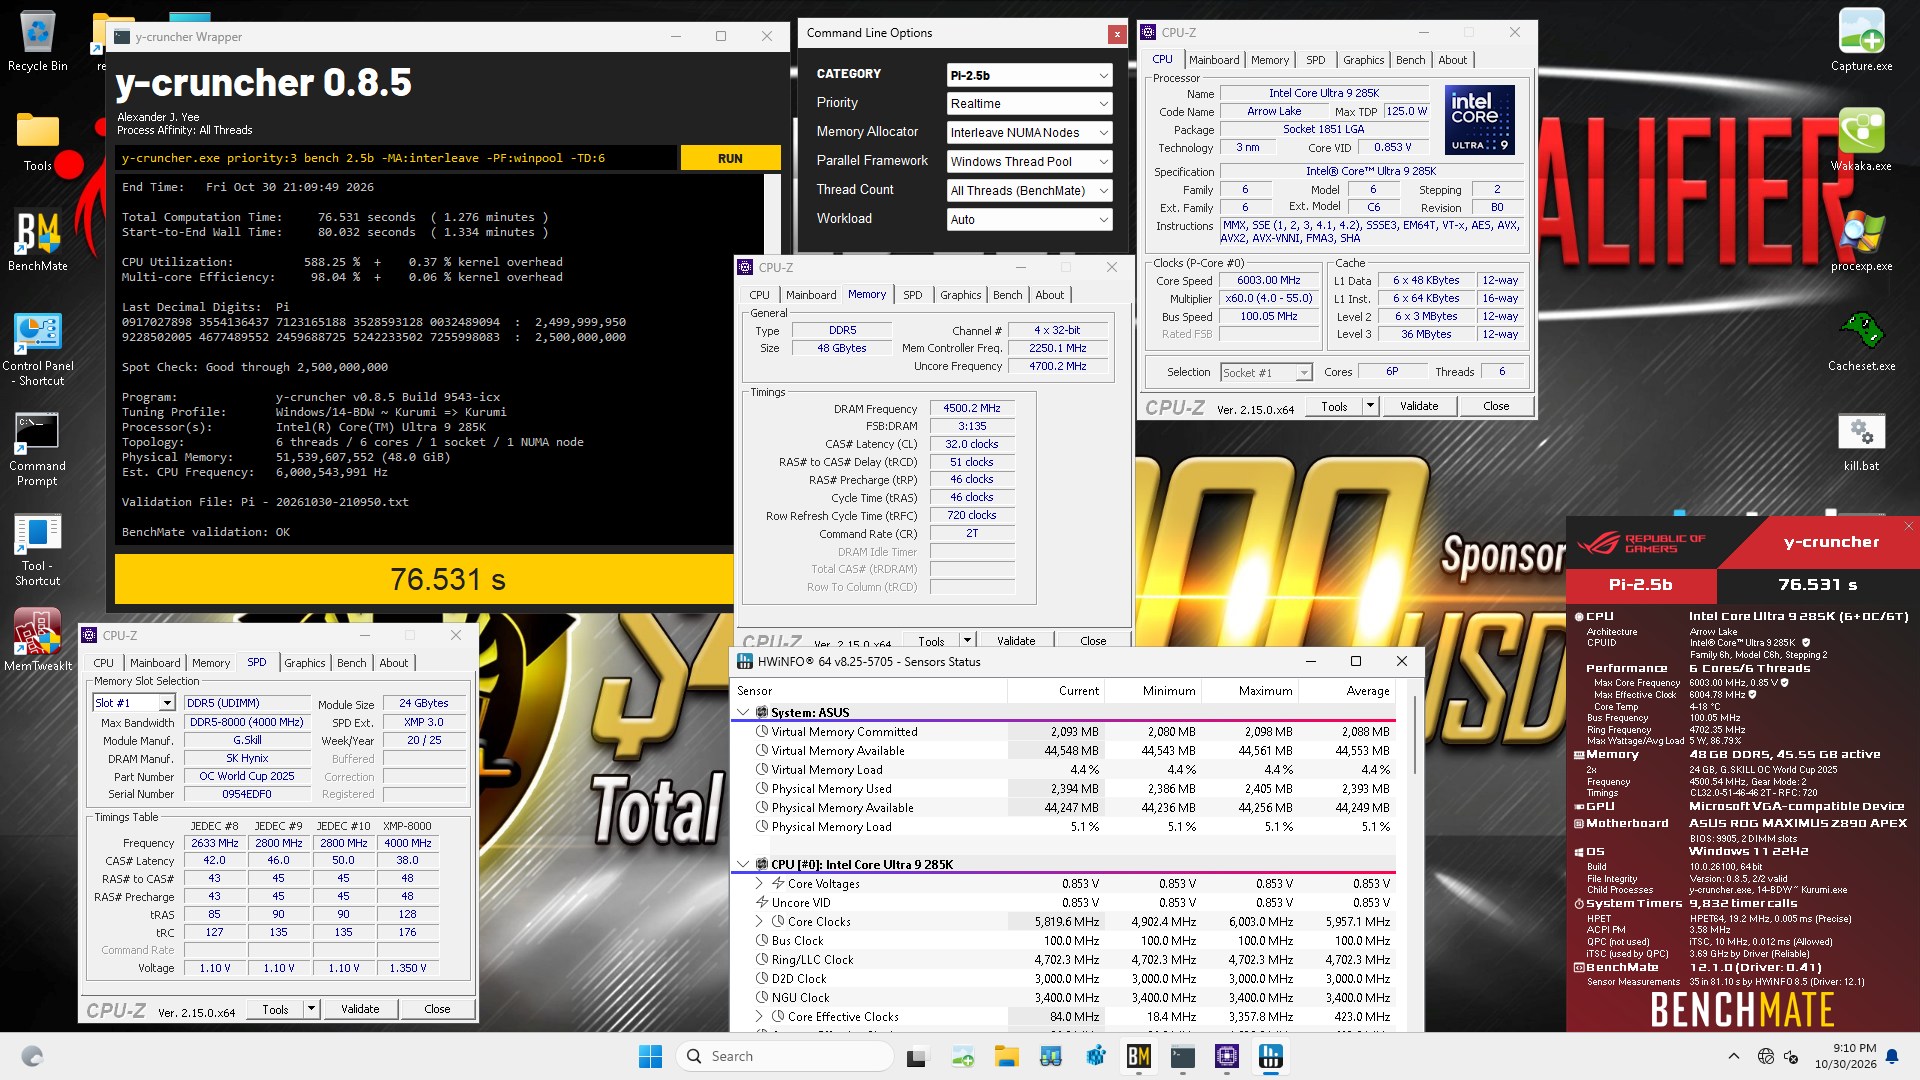This screenshot has width=1920, height=1080.
Task: Launch Wakaka.exe desktop icon
Action: [1861, 140]
